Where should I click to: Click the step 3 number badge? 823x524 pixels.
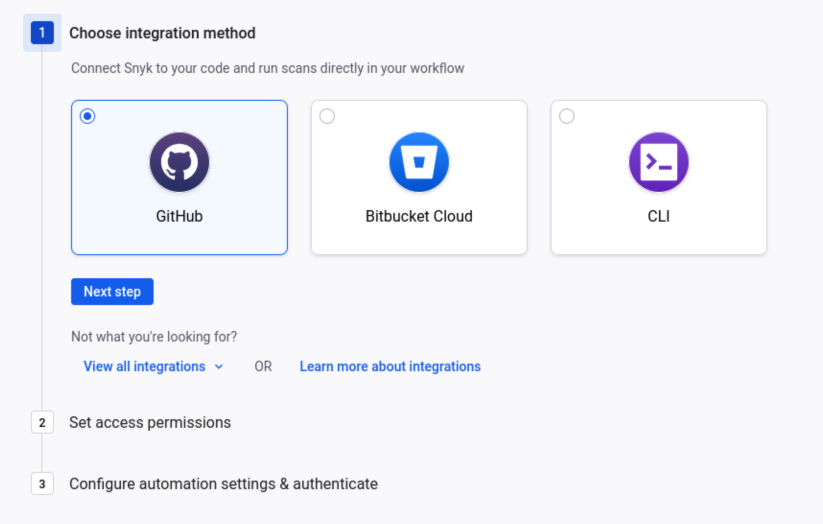(42, 484)
